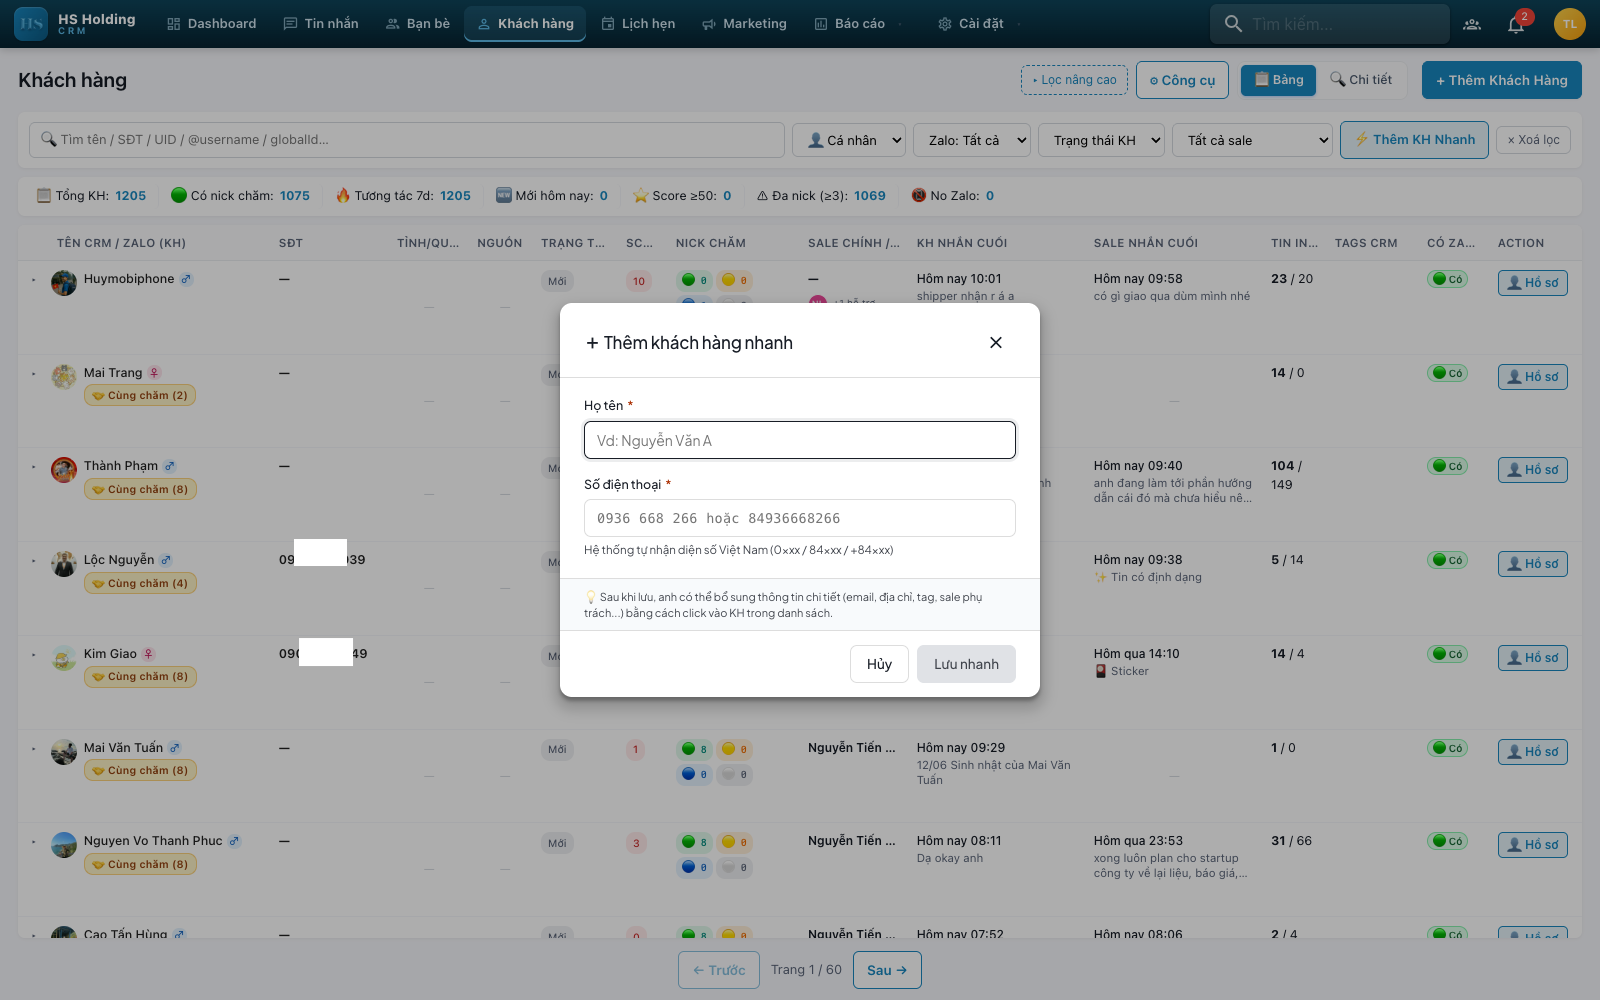The image size is (1600, 1000).
Task: Click the Trước pagination button
Action: (x=719, y=970)
